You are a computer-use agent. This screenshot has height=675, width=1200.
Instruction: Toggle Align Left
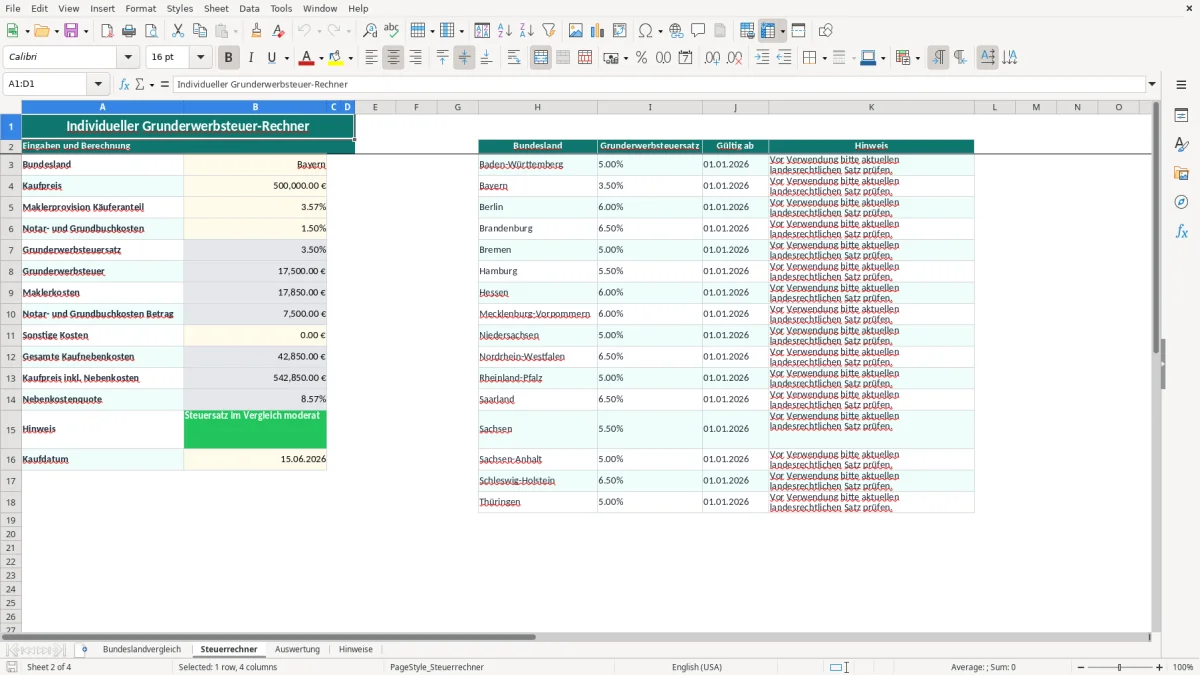pyautogui.click(x=371, y=58)
